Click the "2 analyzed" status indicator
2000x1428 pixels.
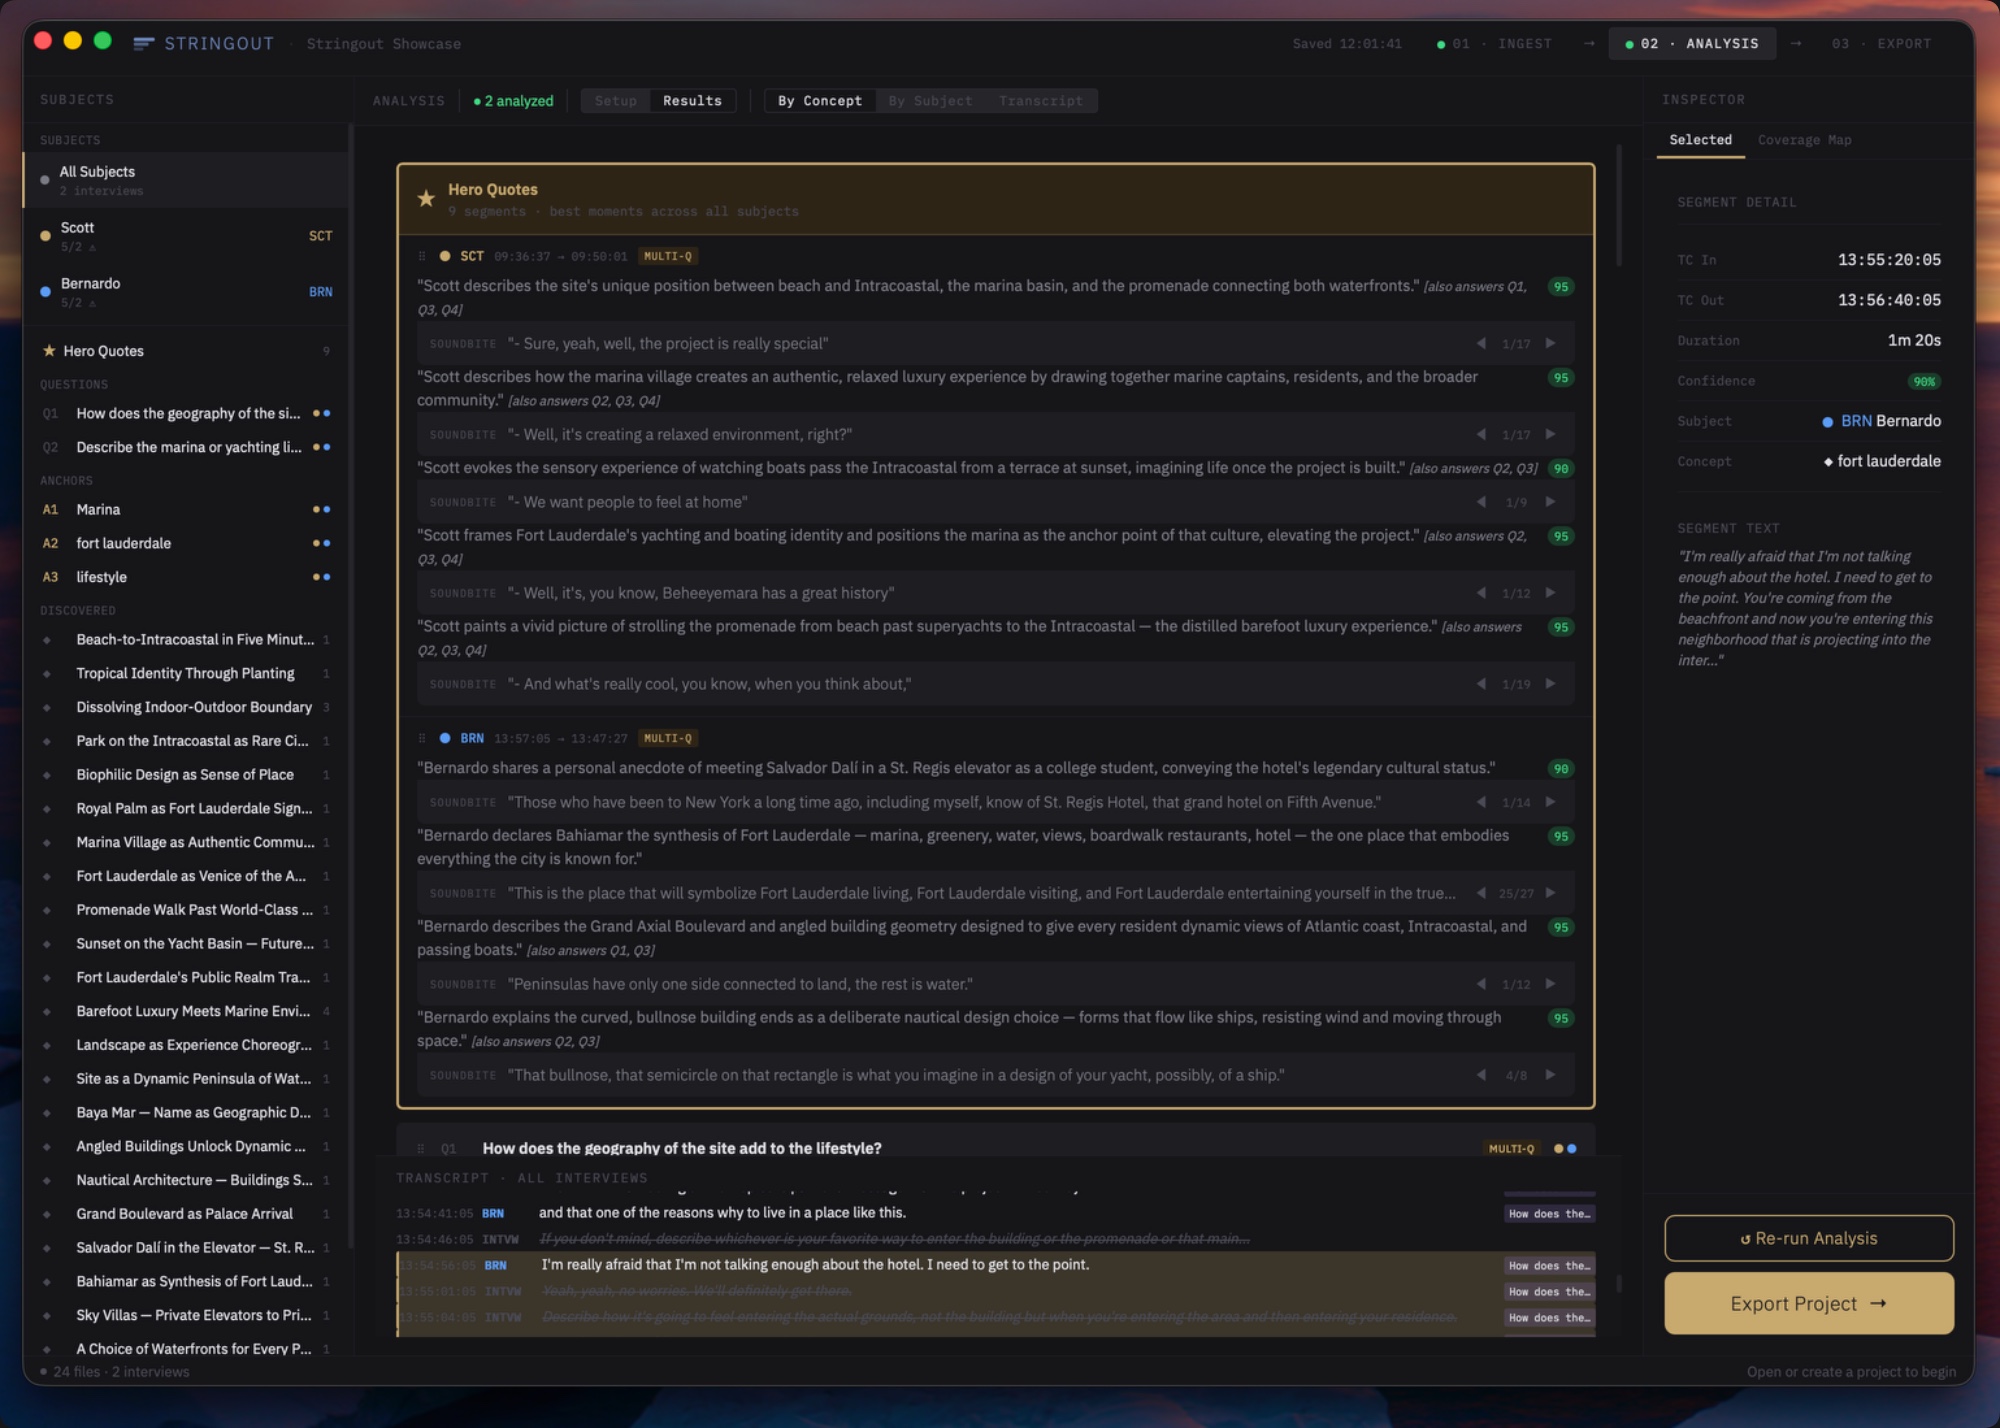513,101
